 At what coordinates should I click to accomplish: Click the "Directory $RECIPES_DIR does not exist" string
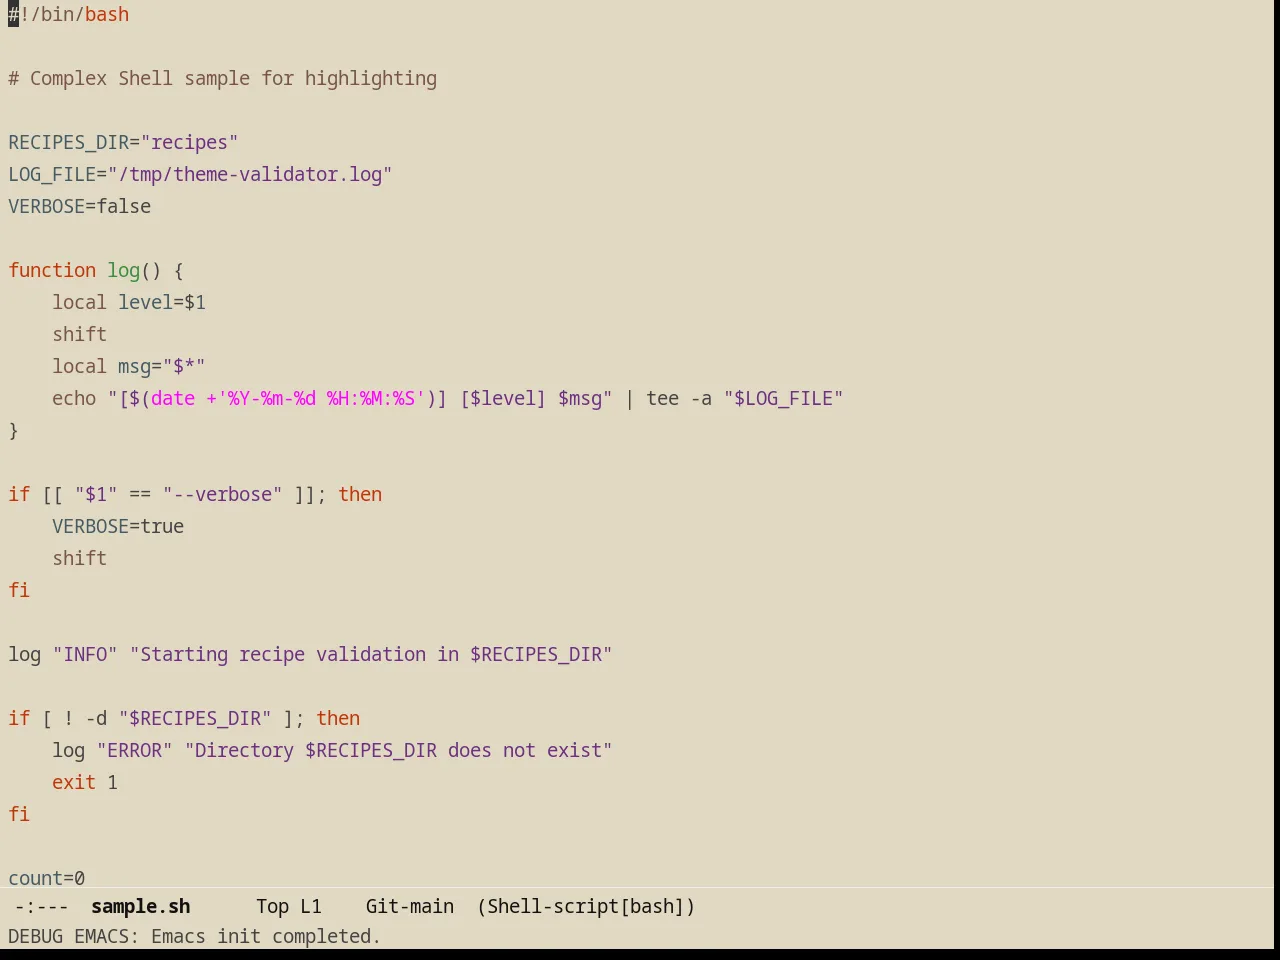(399, 750)
